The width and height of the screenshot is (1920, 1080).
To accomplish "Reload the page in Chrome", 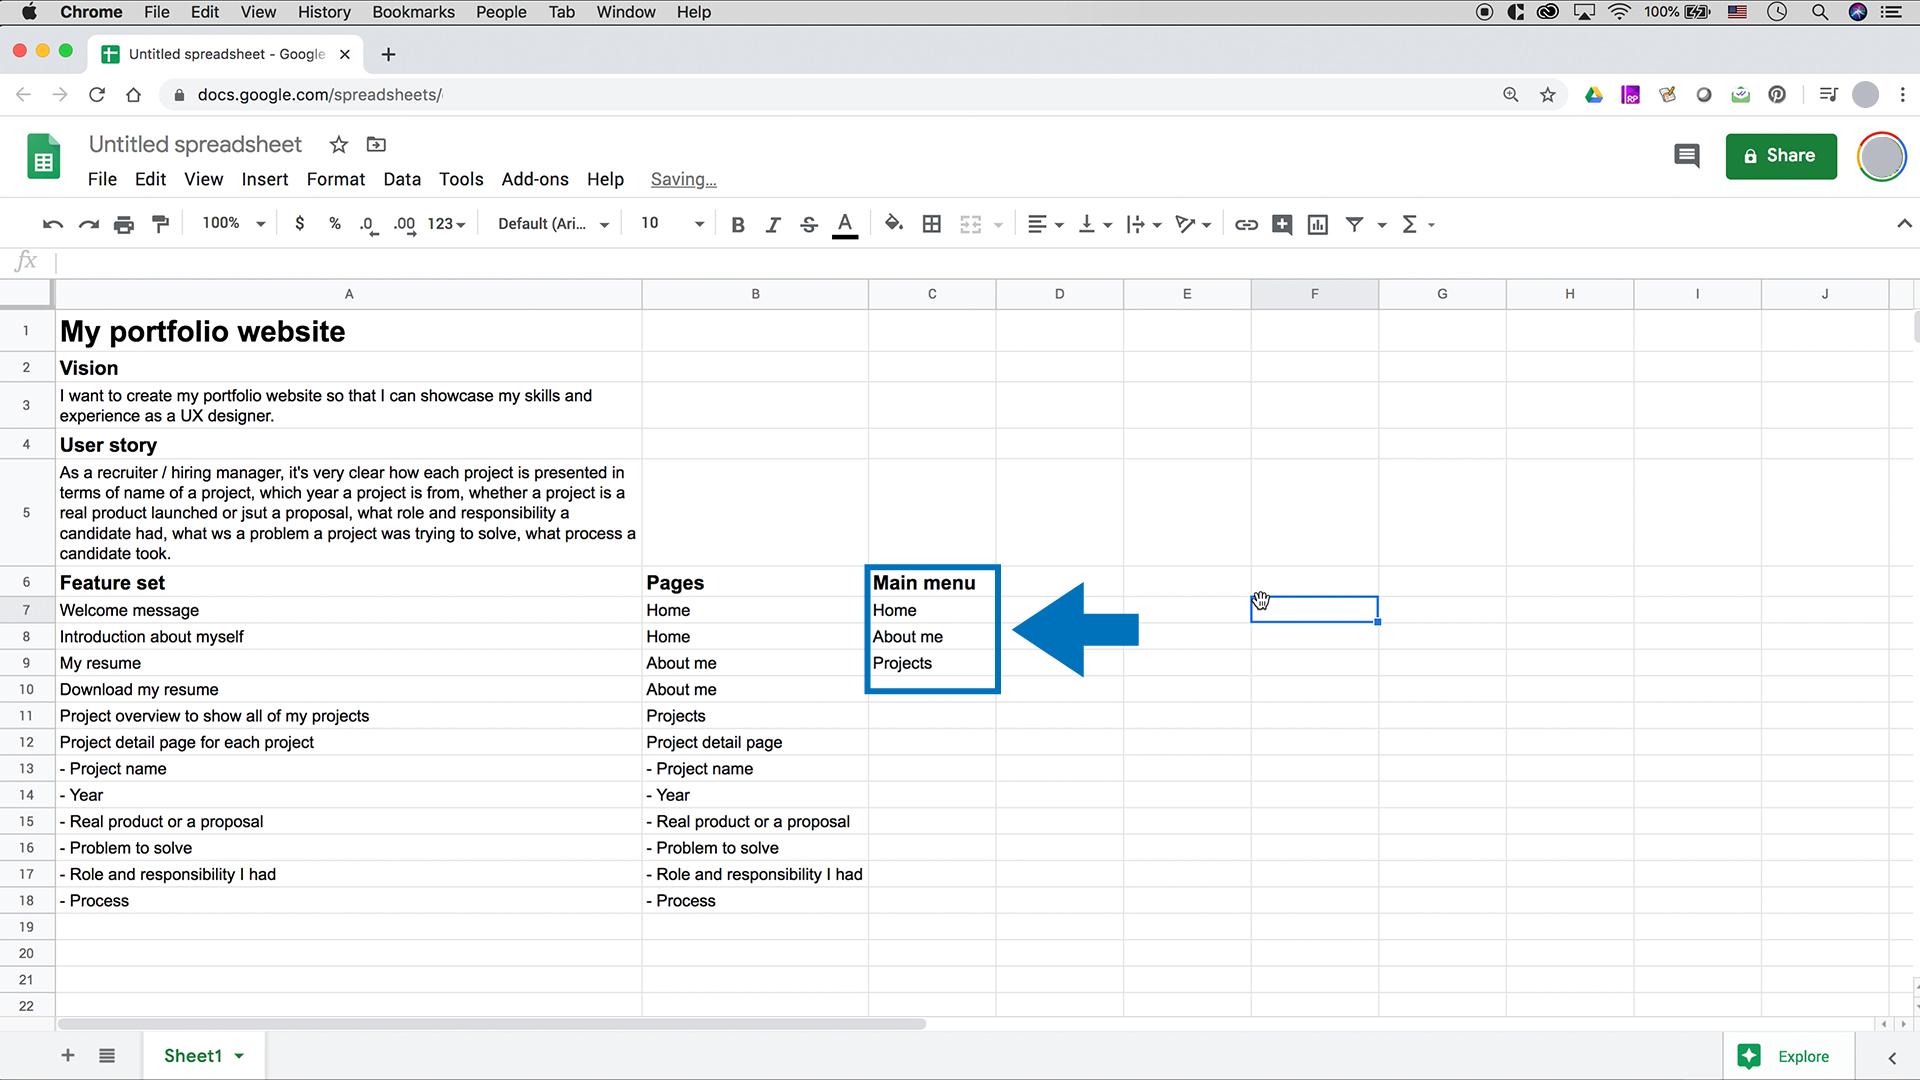I will pyautogui.click(x=97, y=95).
